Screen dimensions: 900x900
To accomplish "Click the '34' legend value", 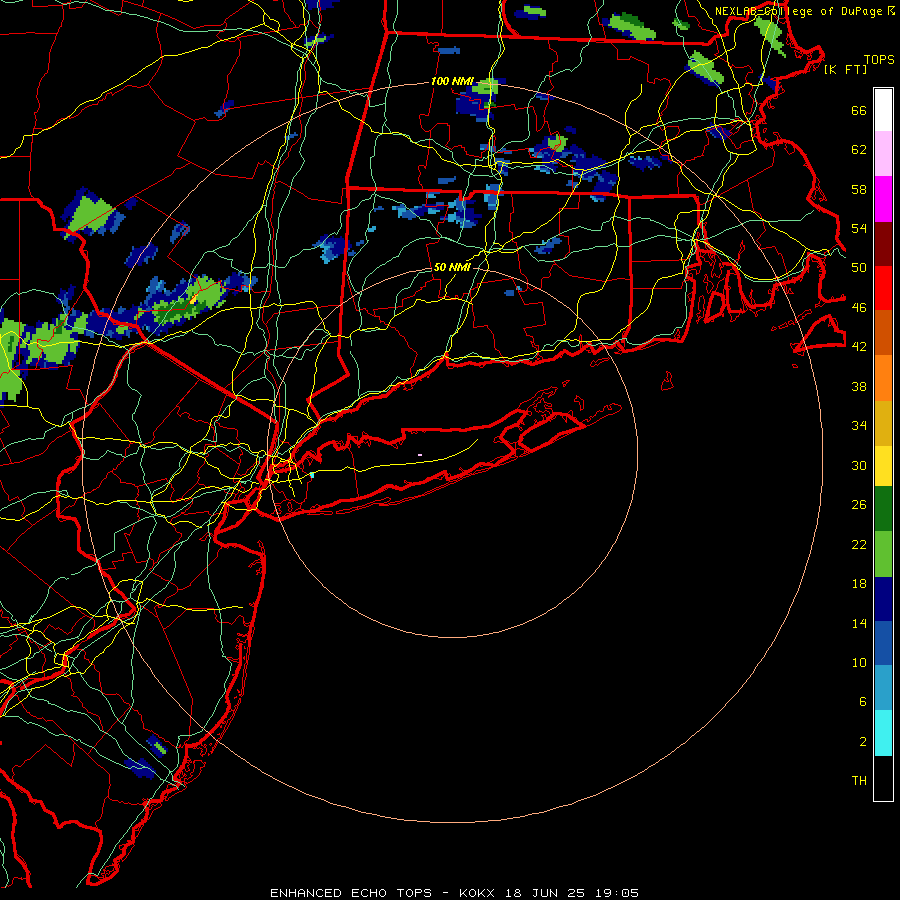I will (859, 425).
